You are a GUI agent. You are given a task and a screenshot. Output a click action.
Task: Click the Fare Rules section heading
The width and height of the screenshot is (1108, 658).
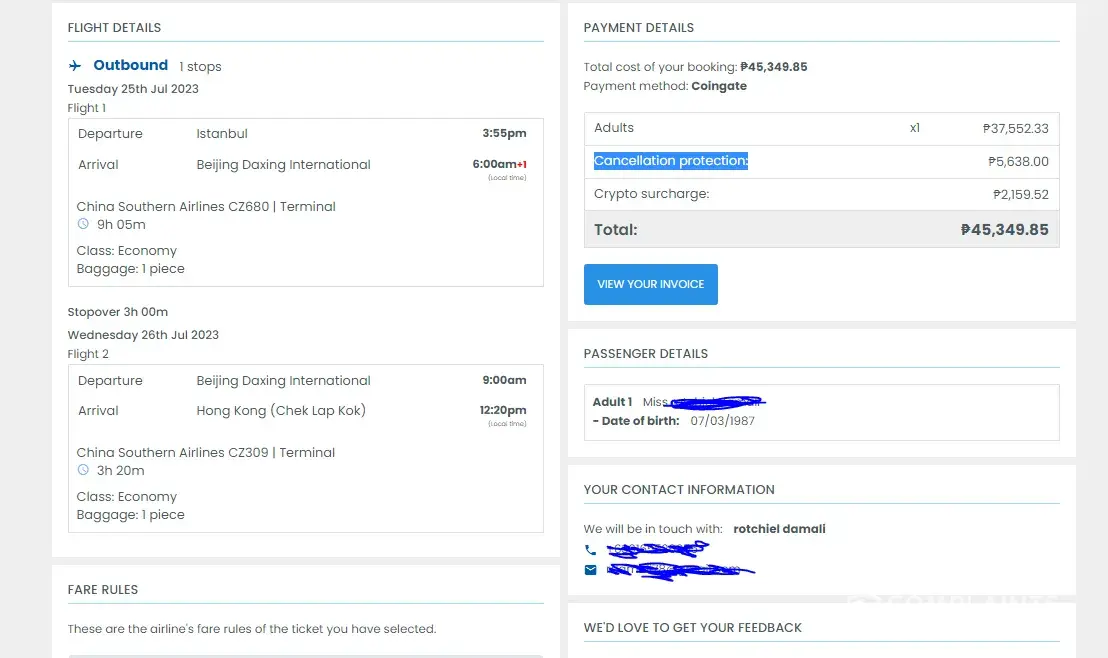click(103, 589)
